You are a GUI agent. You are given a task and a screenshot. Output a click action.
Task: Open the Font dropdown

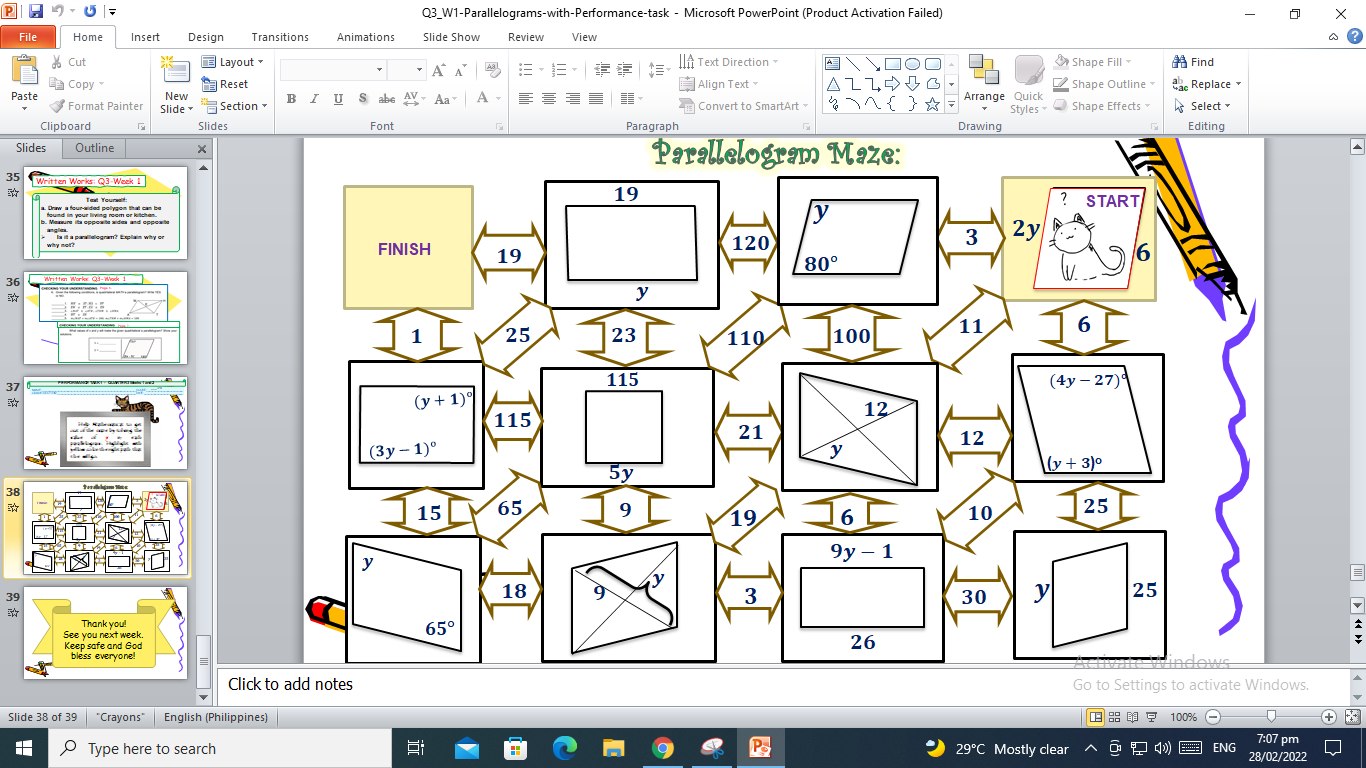click(378, 69)
